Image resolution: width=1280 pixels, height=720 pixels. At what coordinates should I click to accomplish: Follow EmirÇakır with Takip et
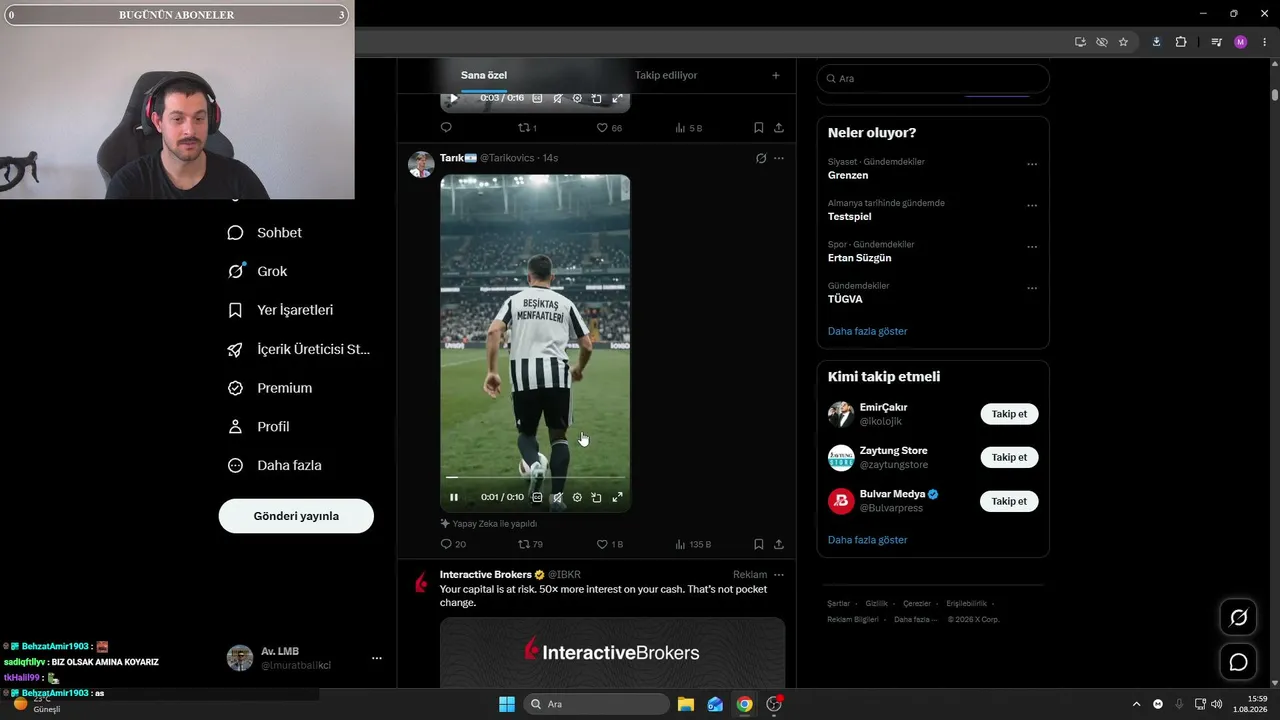click(x=1009, y=414)
